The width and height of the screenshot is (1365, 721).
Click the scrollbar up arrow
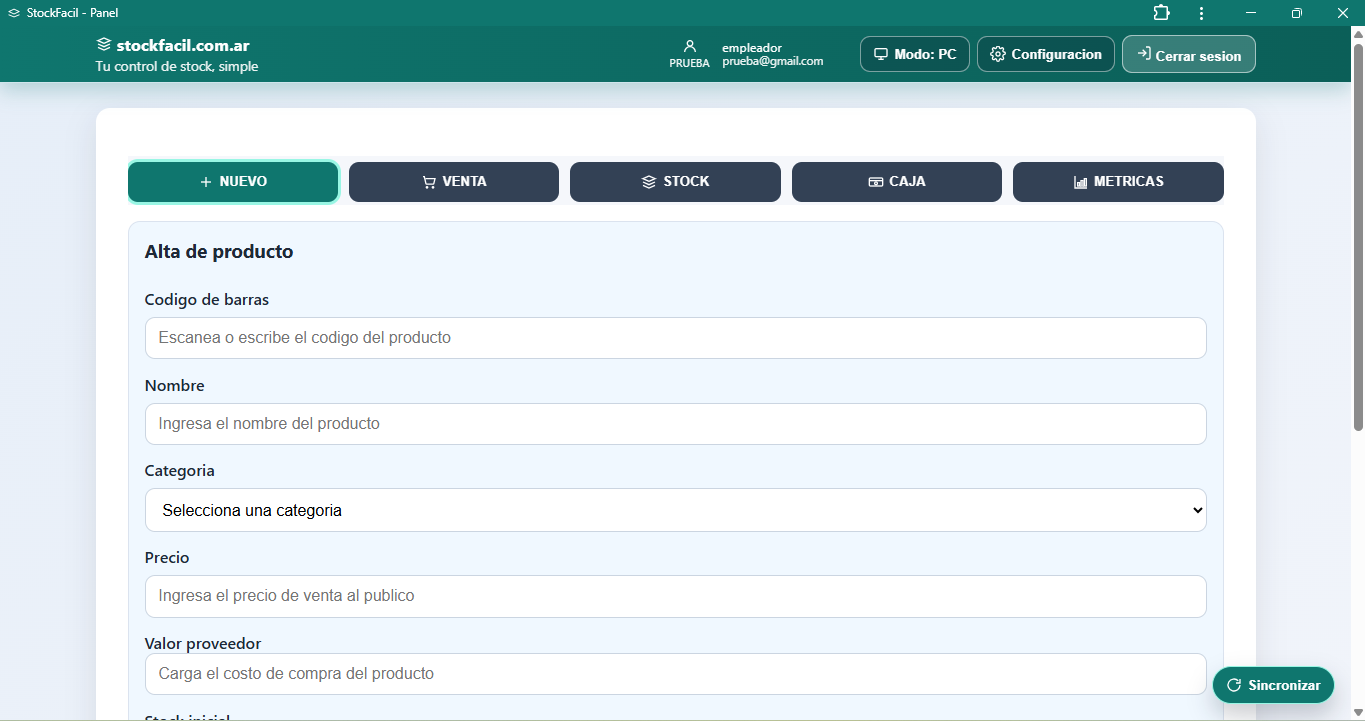tap(1358, 33)
